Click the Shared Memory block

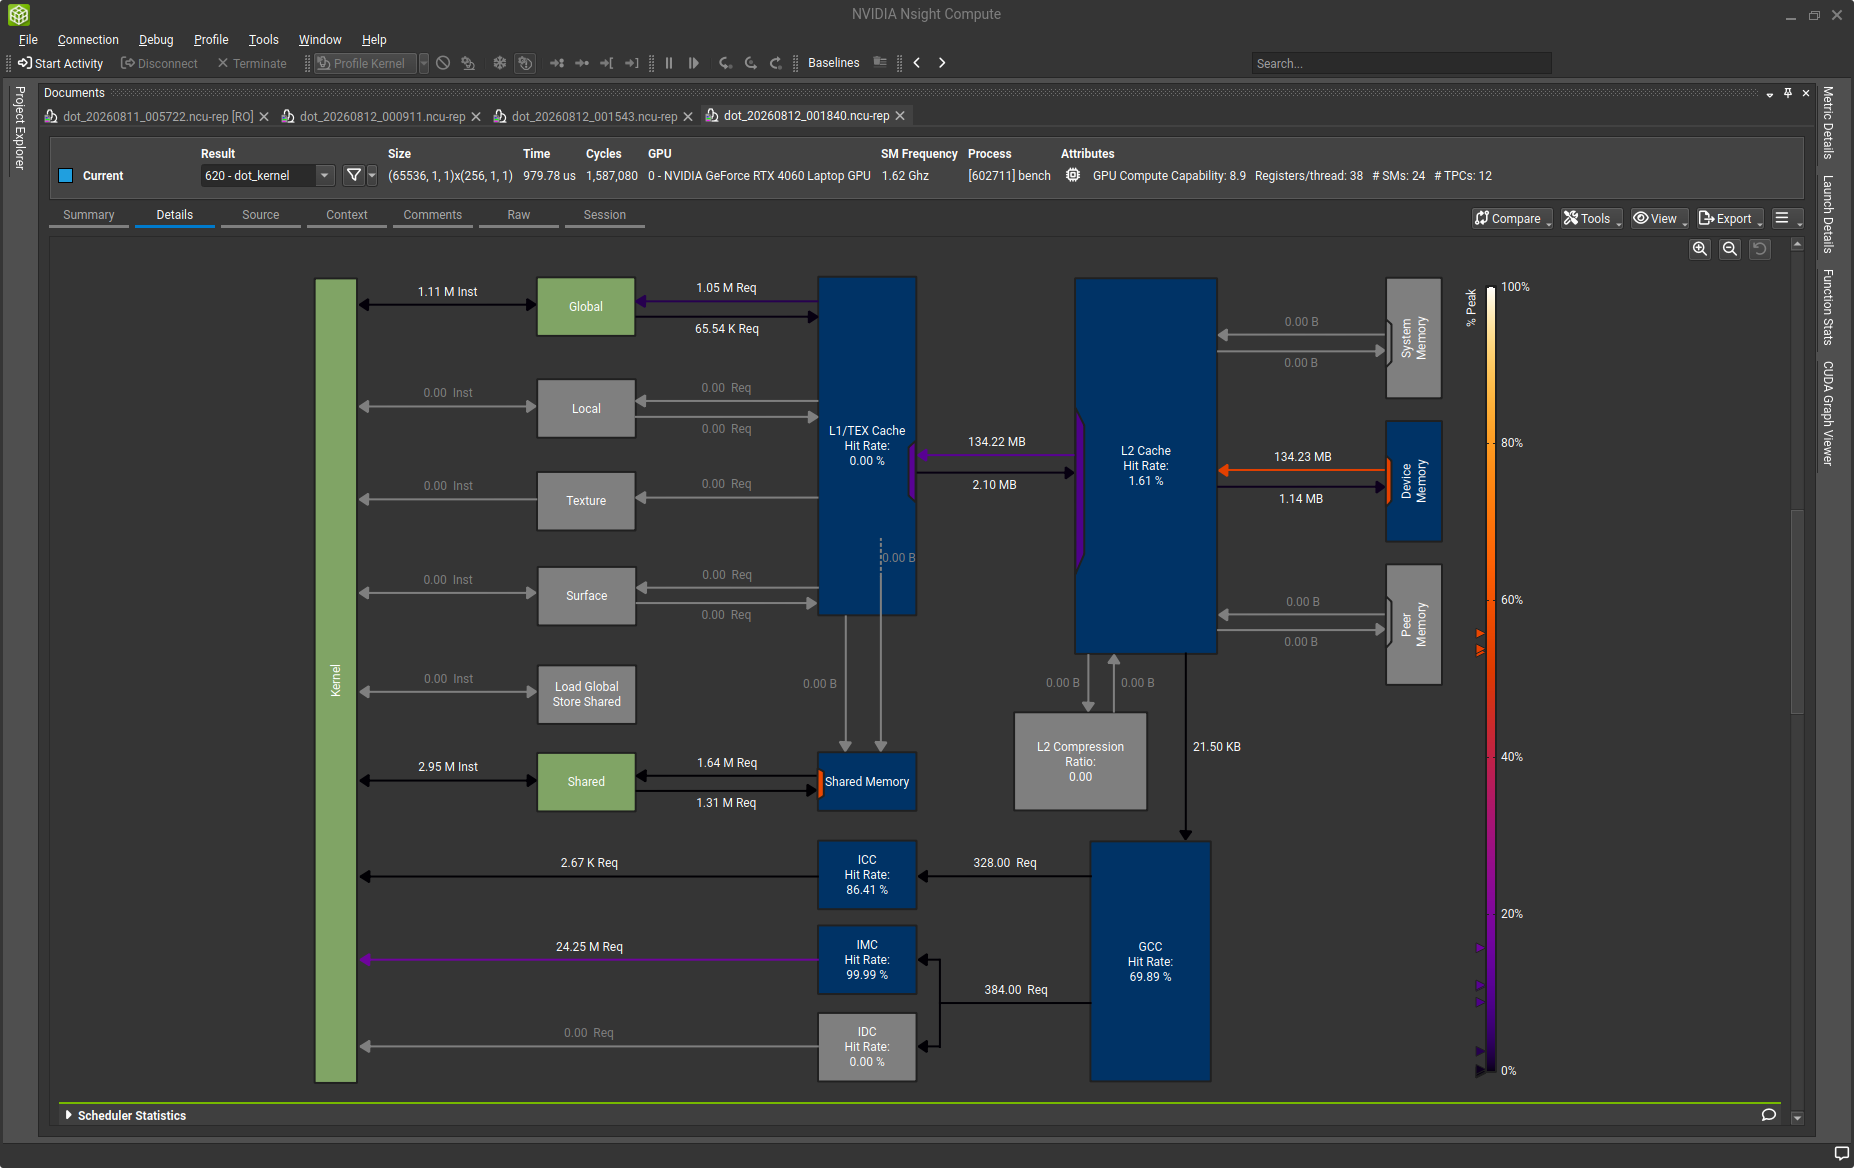tap(867, 782)
